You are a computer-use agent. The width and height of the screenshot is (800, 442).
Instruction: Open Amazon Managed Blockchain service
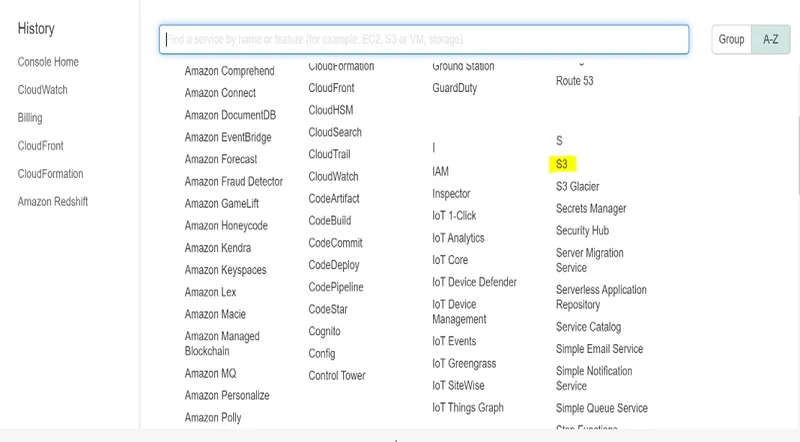pos(222,343)
